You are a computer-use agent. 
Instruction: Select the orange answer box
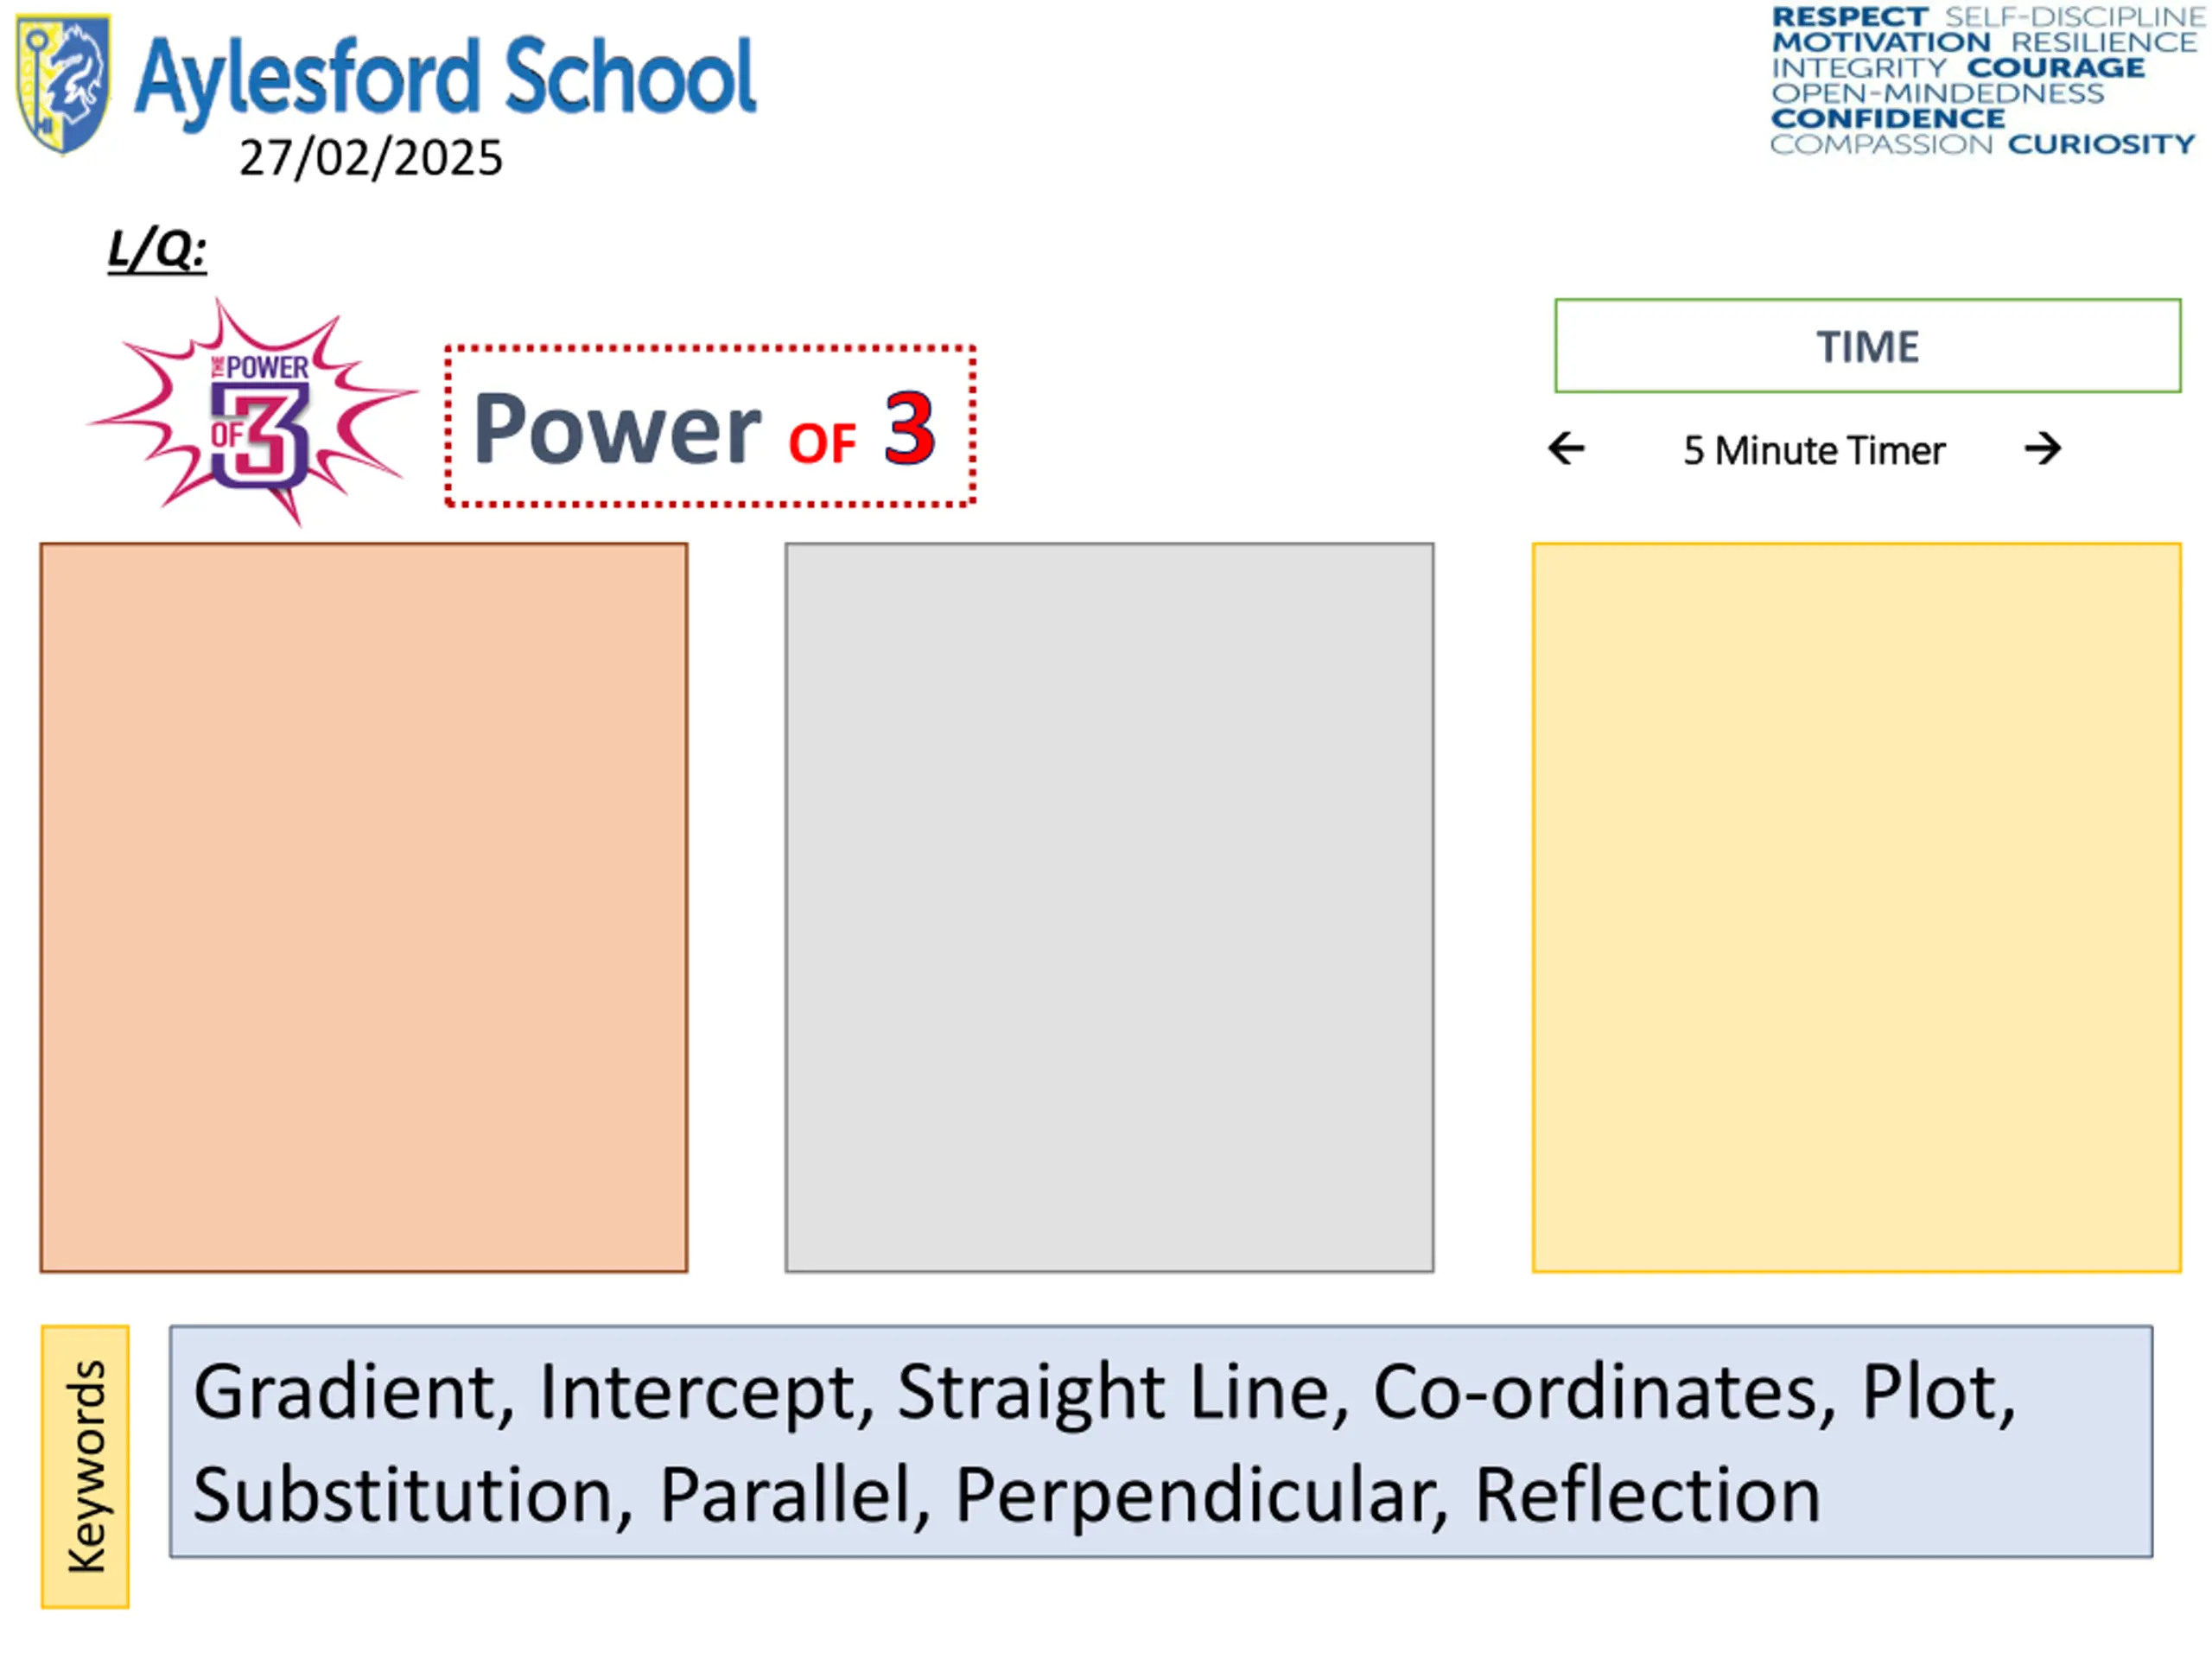[x=364, y=908]
